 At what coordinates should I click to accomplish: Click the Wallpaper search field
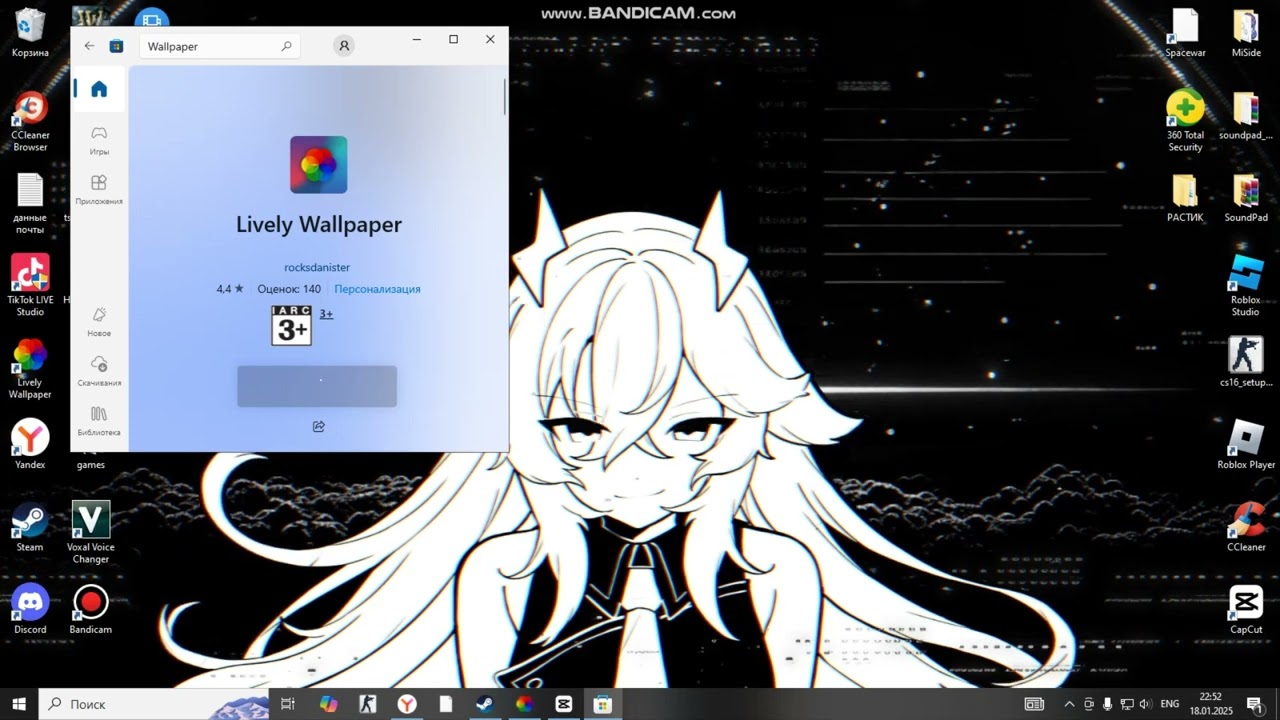click(x=219, y=46)
